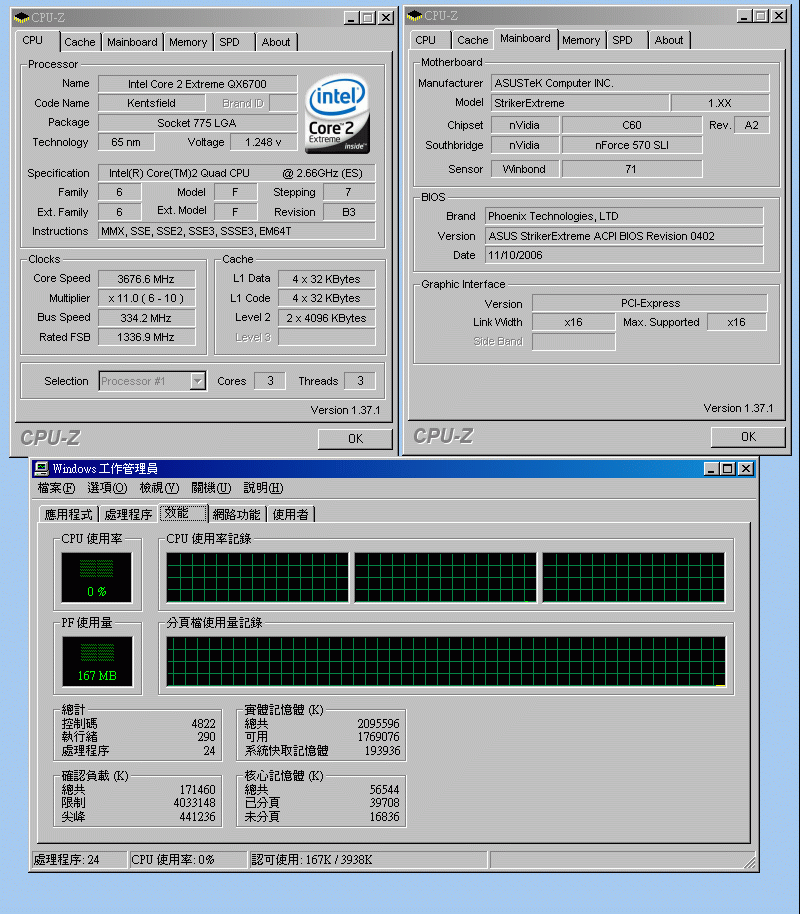Click status bar 認可使用: 167K / 3938K
Viewport: 800px width, 914px height.
click(369, 860)
